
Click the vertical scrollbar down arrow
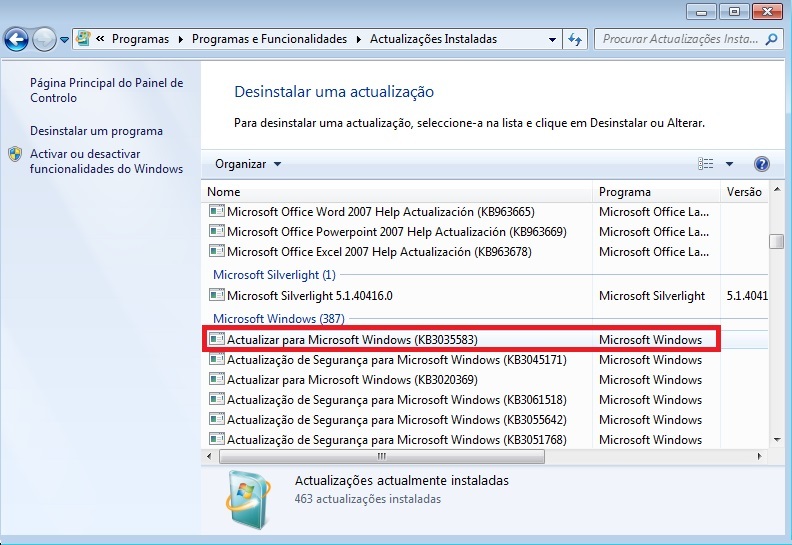click(x=777, y=440)
